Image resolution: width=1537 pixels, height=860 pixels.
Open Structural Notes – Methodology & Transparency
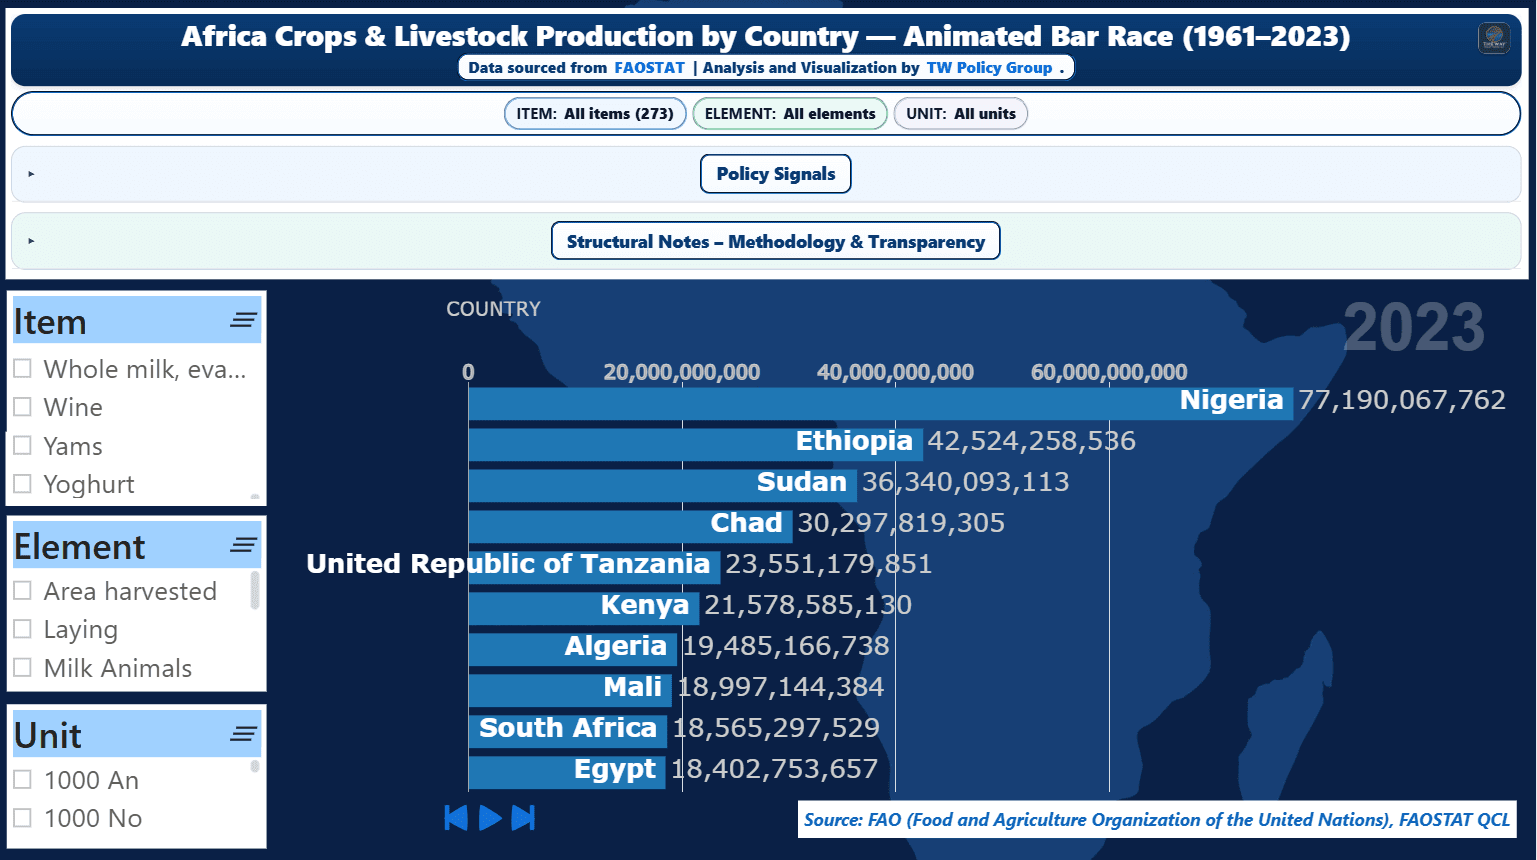(775, 241)
